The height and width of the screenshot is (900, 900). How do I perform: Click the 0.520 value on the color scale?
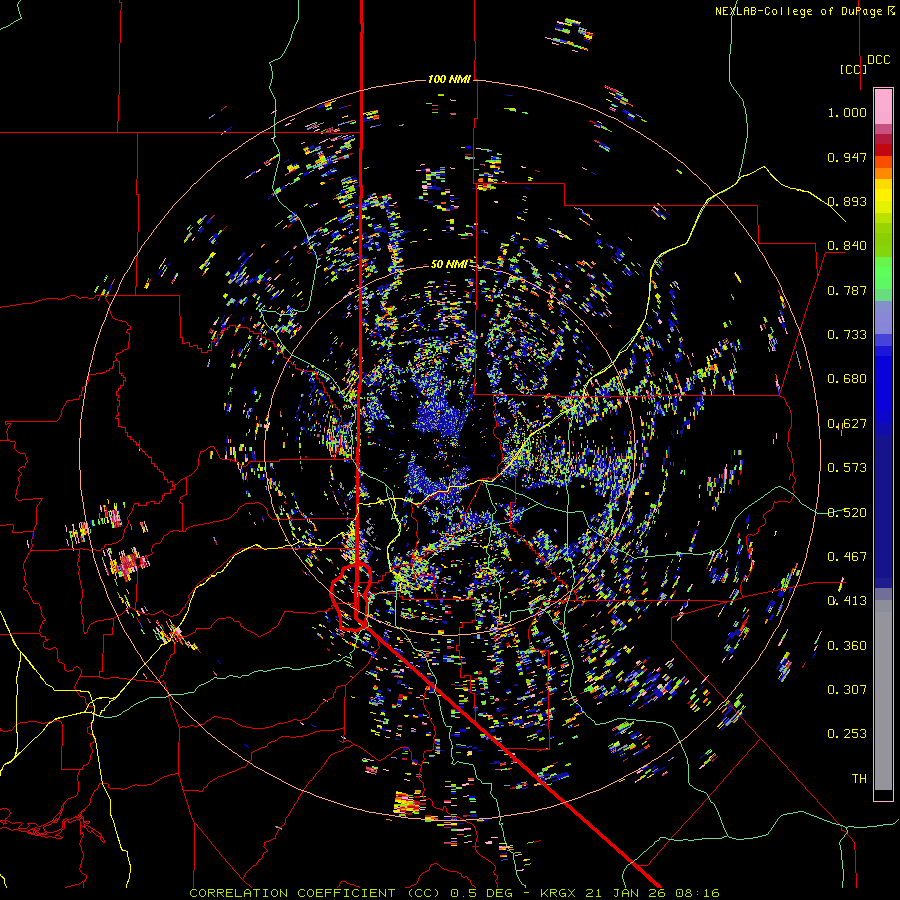pyautogui.click(x=847, y=513)
